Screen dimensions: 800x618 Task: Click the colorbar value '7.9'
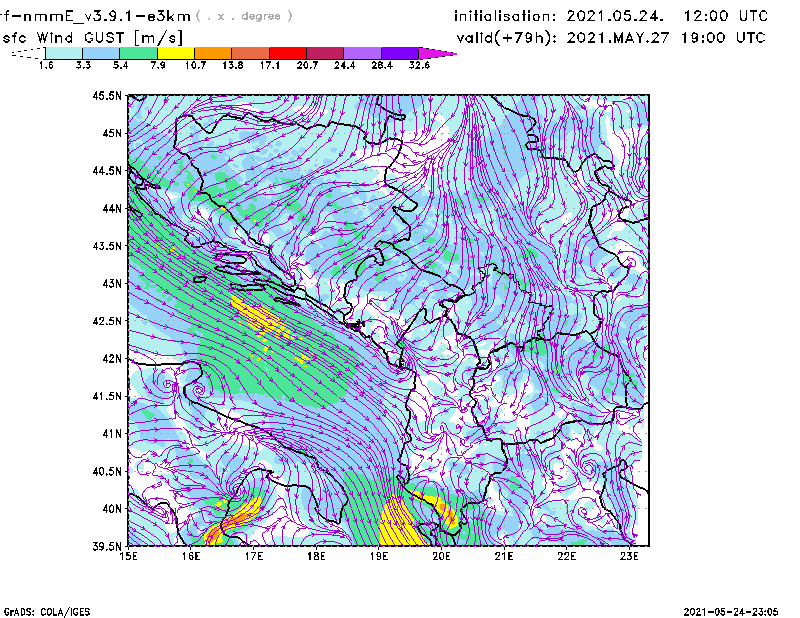[158, 65]
